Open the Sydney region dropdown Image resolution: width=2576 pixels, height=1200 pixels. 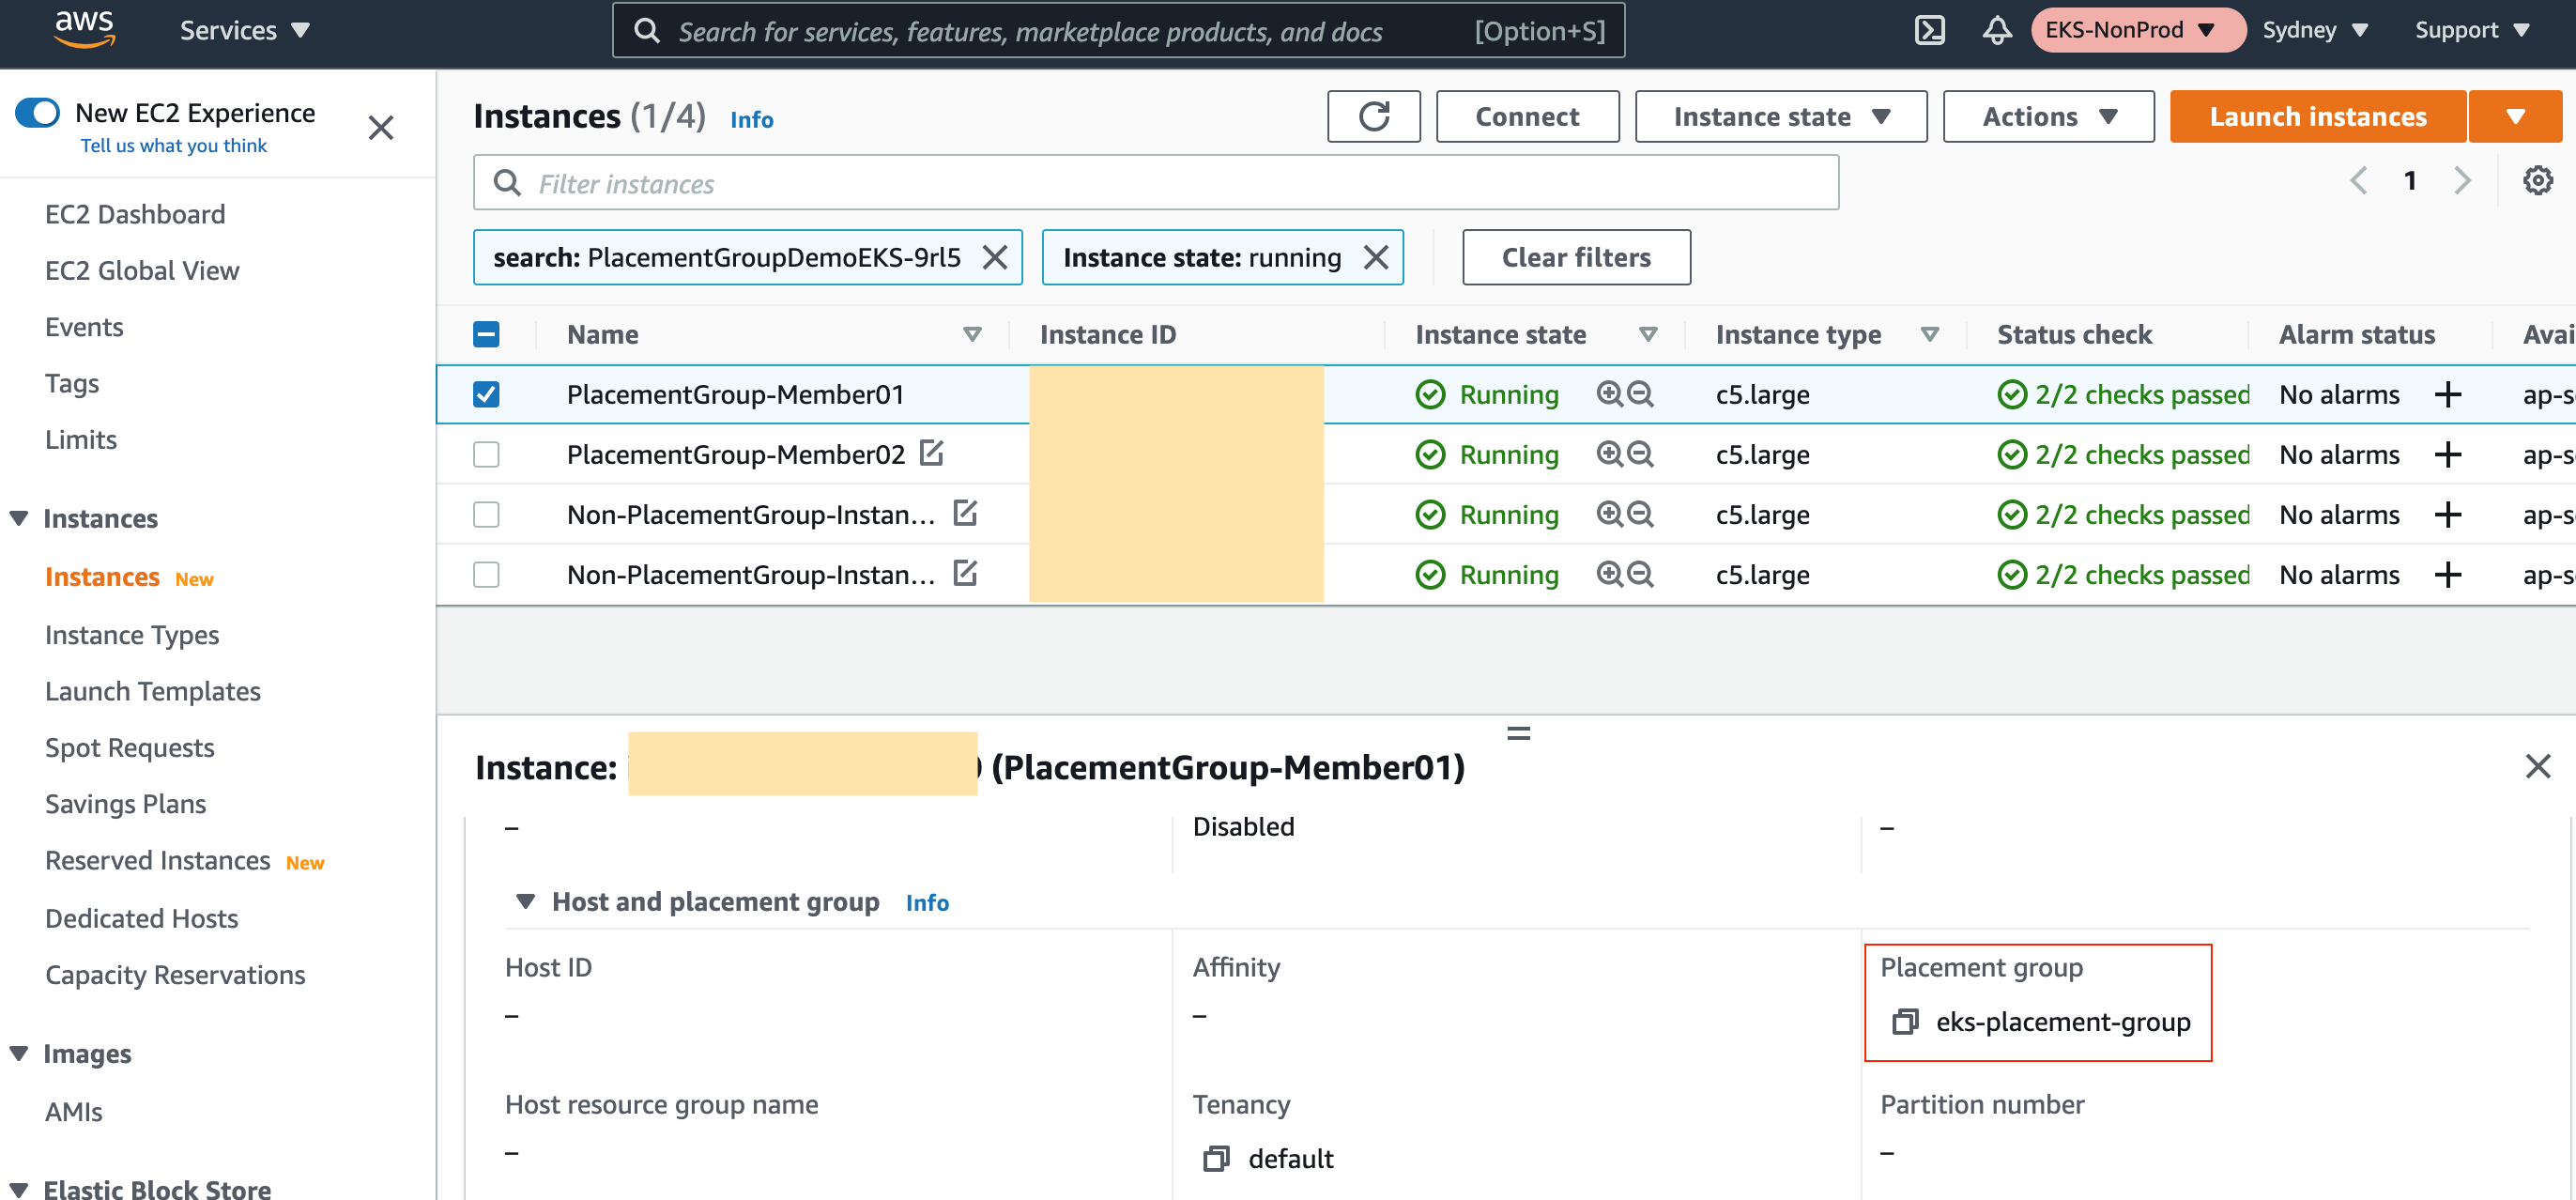2315,30
